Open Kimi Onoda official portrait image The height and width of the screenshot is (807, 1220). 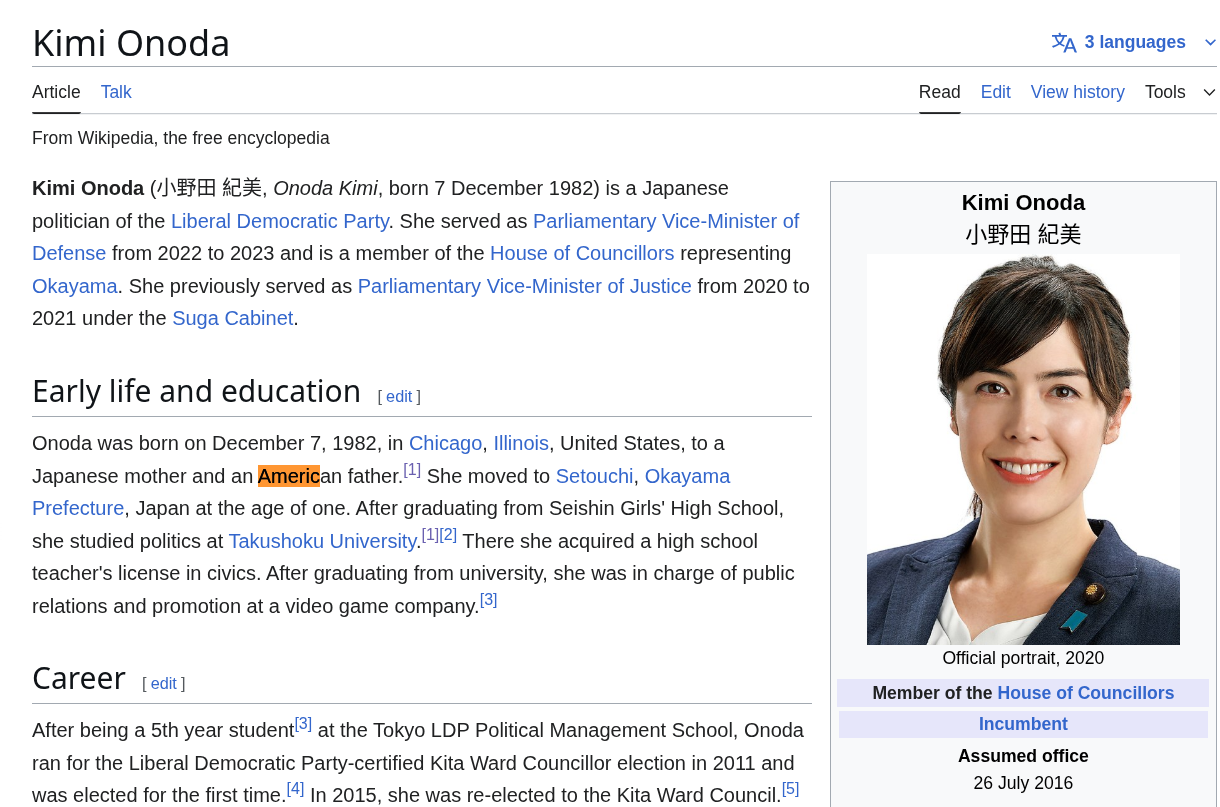(1023, 449)
